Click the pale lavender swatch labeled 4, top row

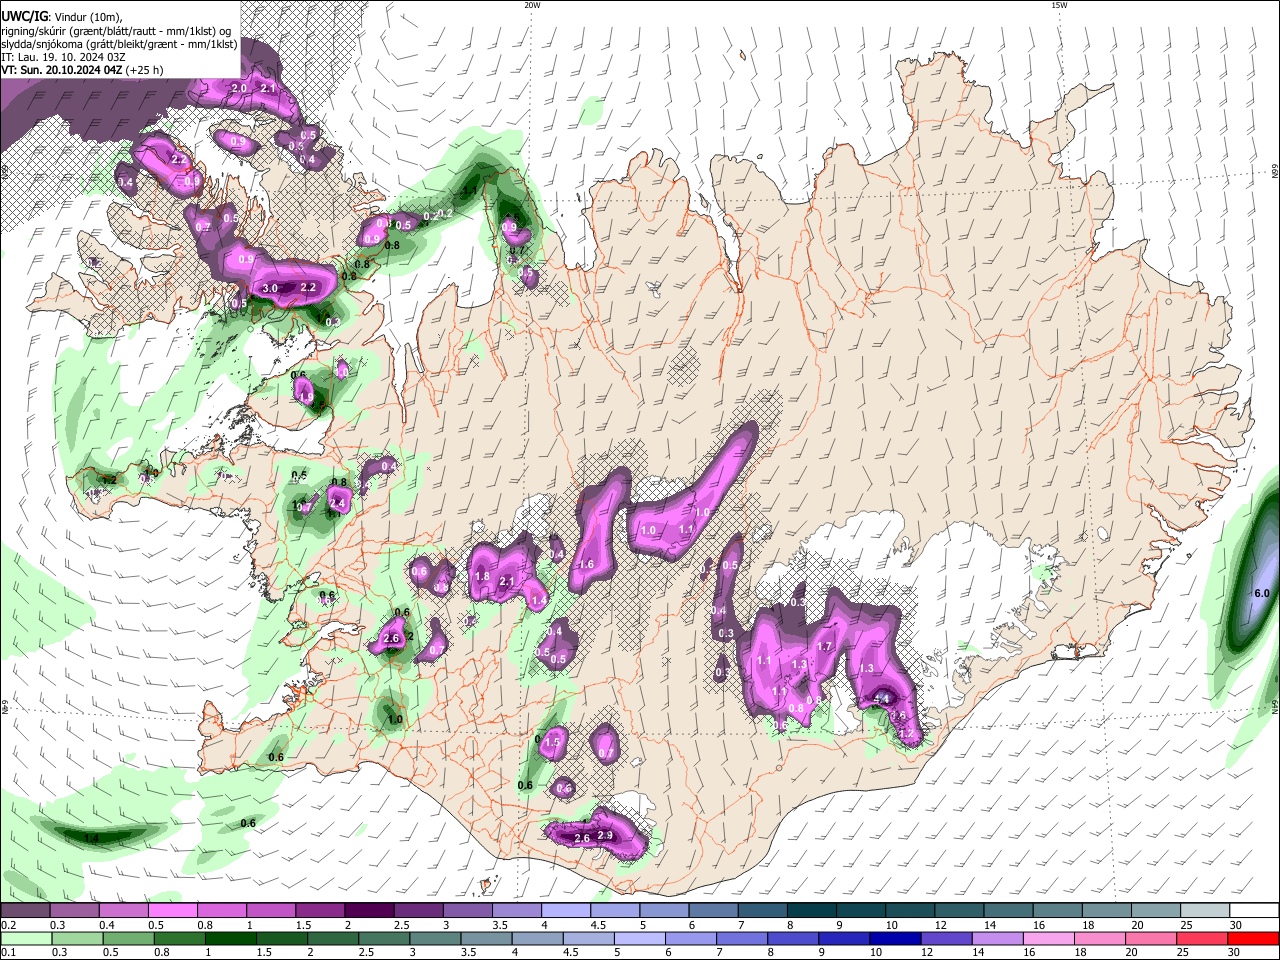(565, 911)
